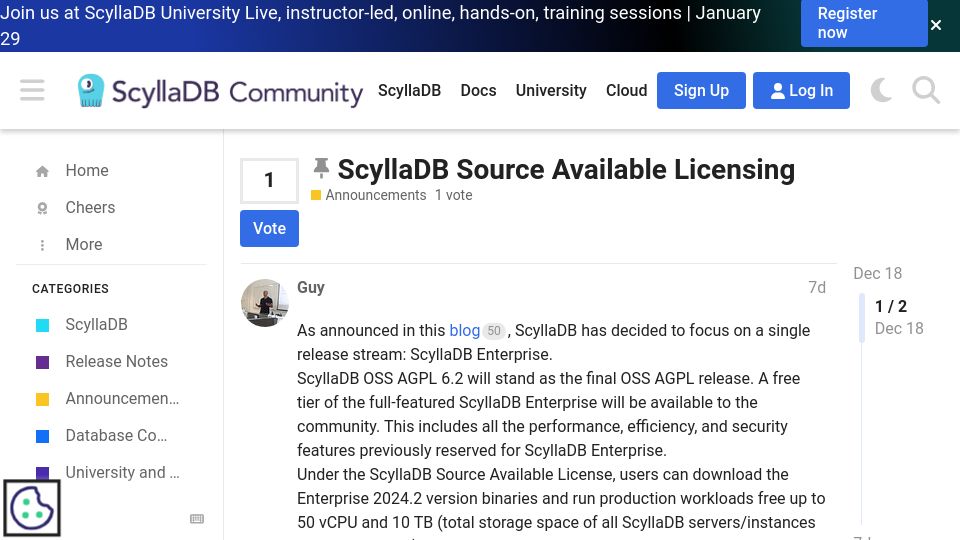Click the timeline scroller handle
This screenshot has height=540, width=960.
[862, 318]
